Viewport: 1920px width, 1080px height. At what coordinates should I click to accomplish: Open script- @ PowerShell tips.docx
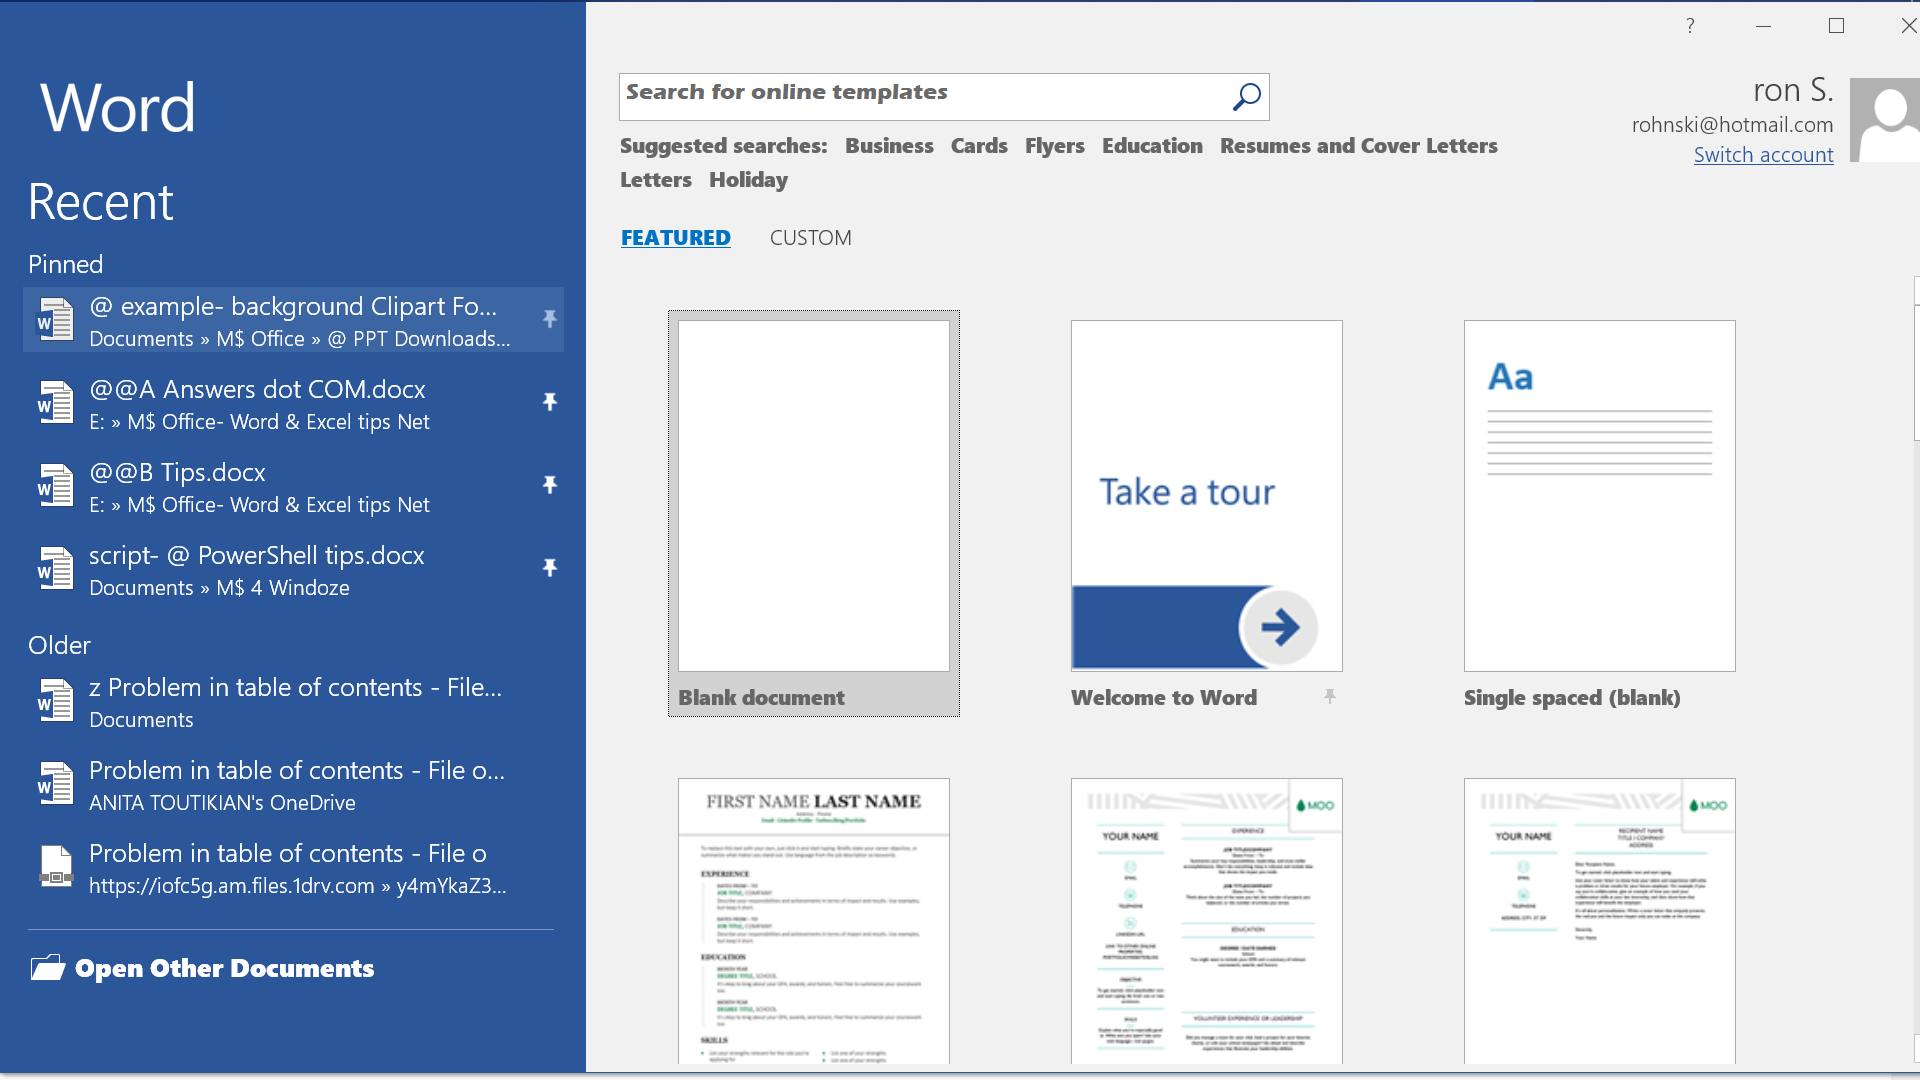pos(293,569)
